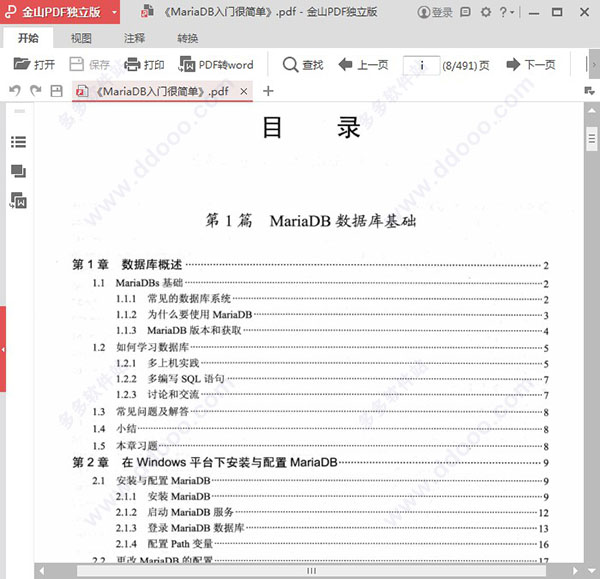
Task: Click TOC entry 1.1.1 常见的数据库系统
Action: (x=332, y=298)
